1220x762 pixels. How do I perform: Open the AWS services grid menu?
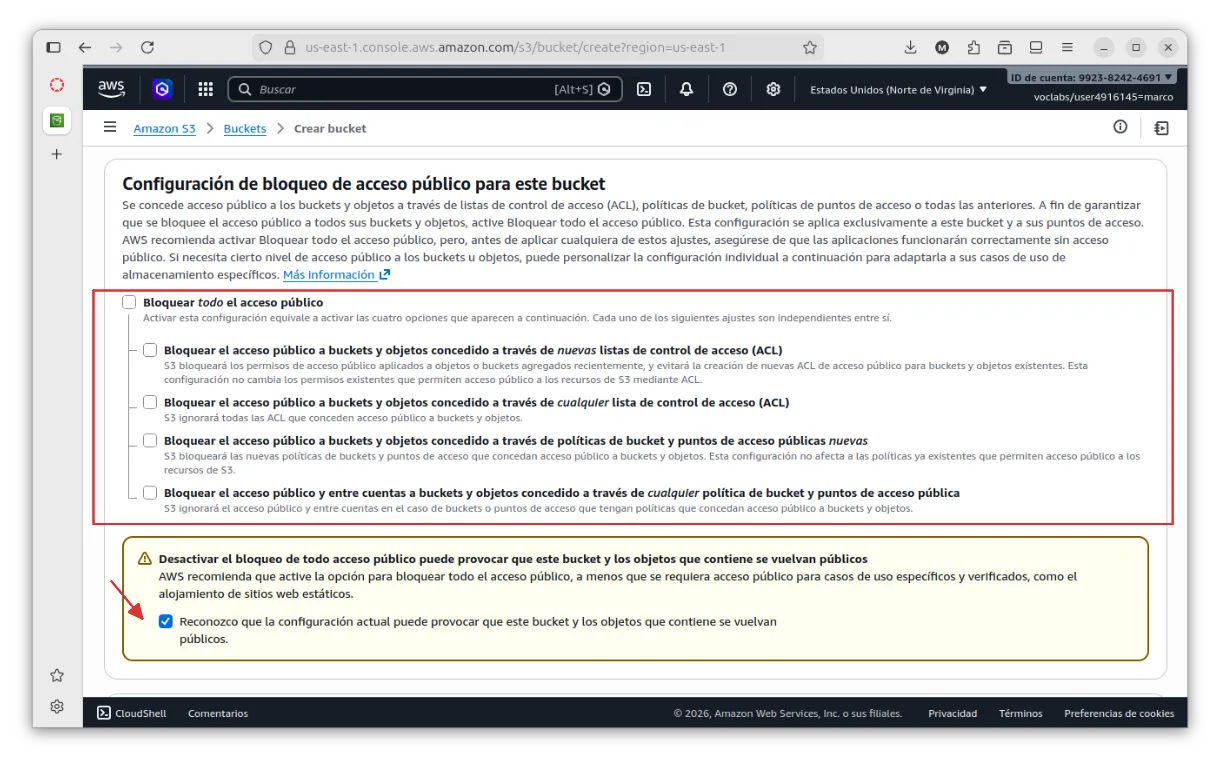pos(206,89)
